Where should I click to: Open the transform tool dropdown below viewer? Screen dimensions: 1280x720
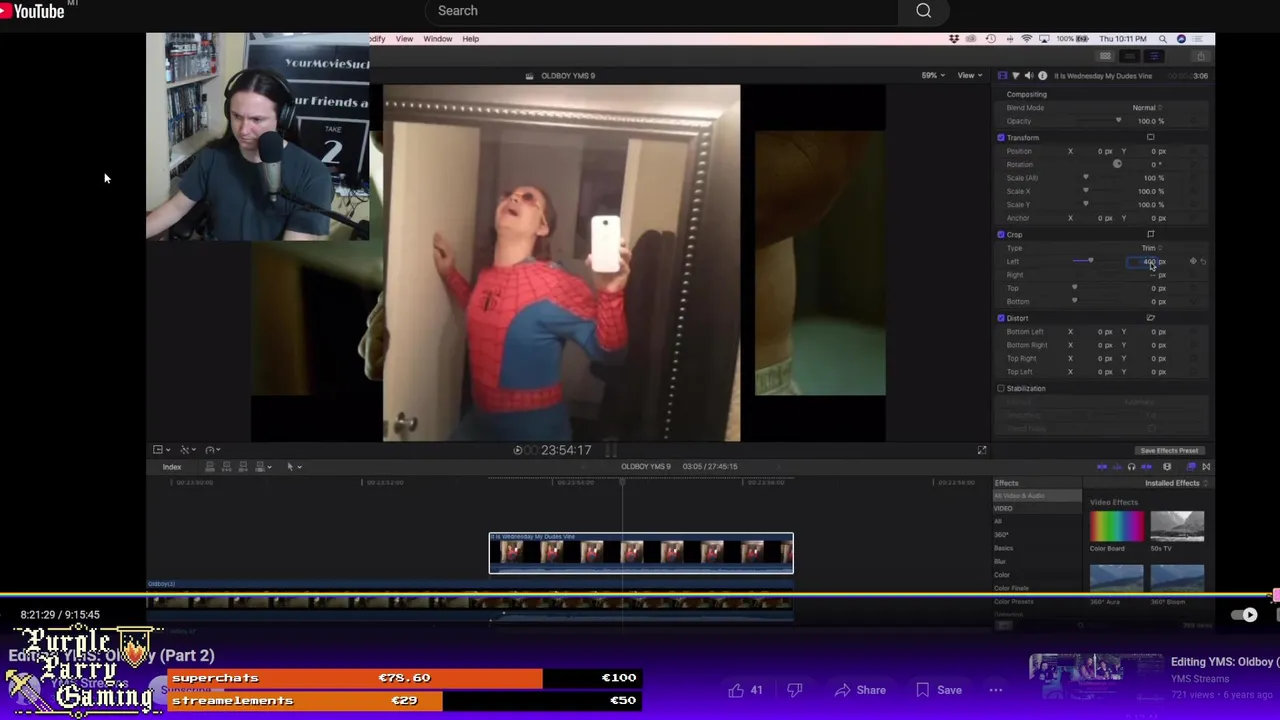pos(160,450)
